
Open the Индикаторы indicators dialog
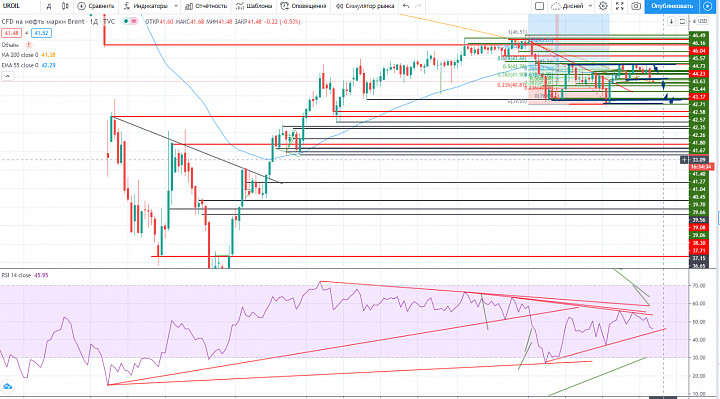146,6
